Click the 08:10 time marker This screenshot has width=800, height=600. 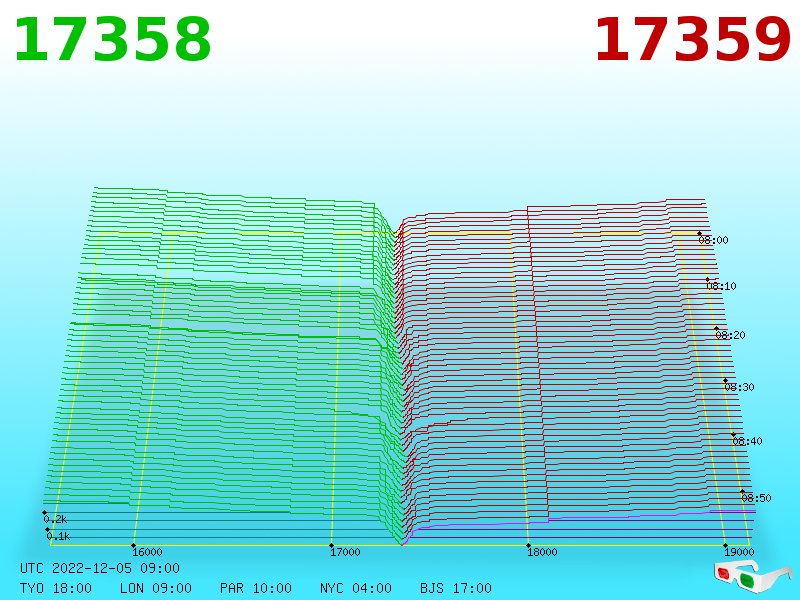pos(721,286)
